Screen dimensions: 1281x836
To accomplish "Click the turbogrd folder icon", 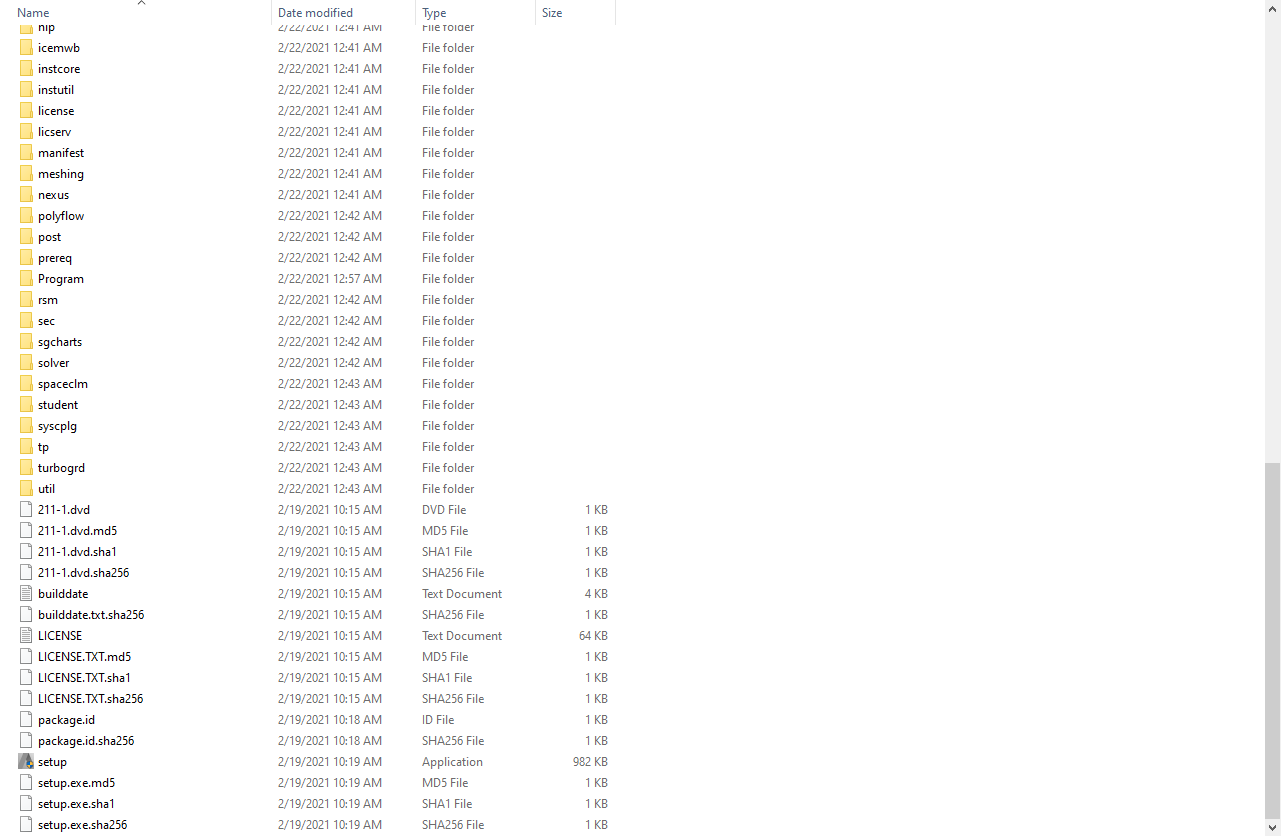I will click(26, 468).
